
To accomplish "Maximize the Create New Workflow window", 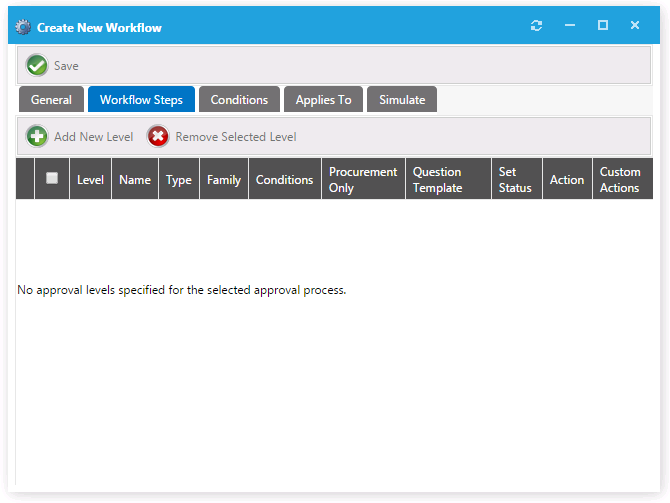I will tap(603, 26).
